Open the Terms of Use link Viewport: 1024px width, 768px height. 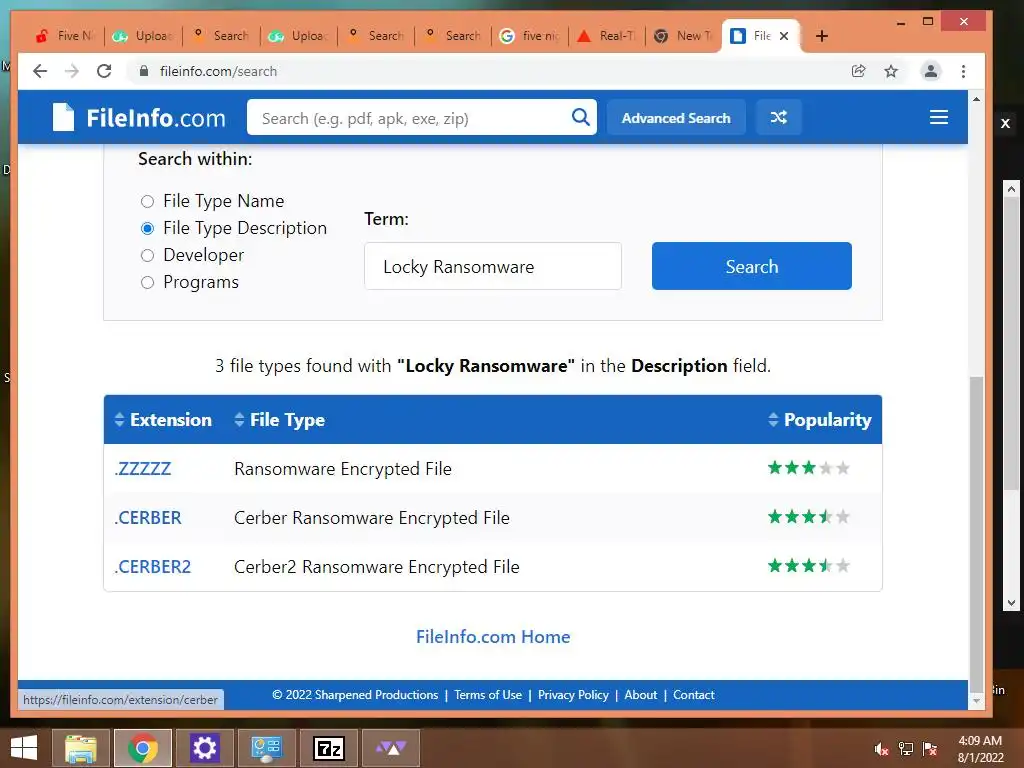click(488, 695)
